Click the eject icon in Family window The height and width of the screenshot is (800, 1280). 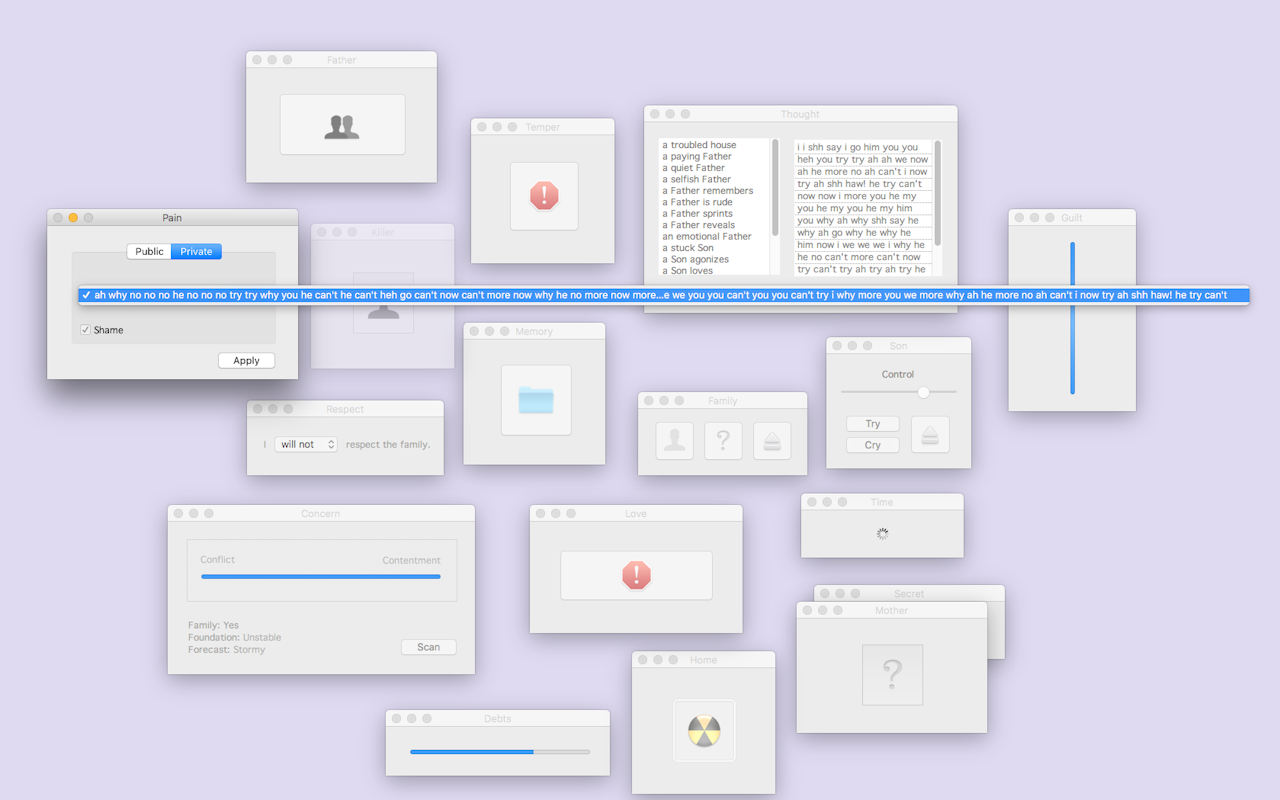[772, 441]
